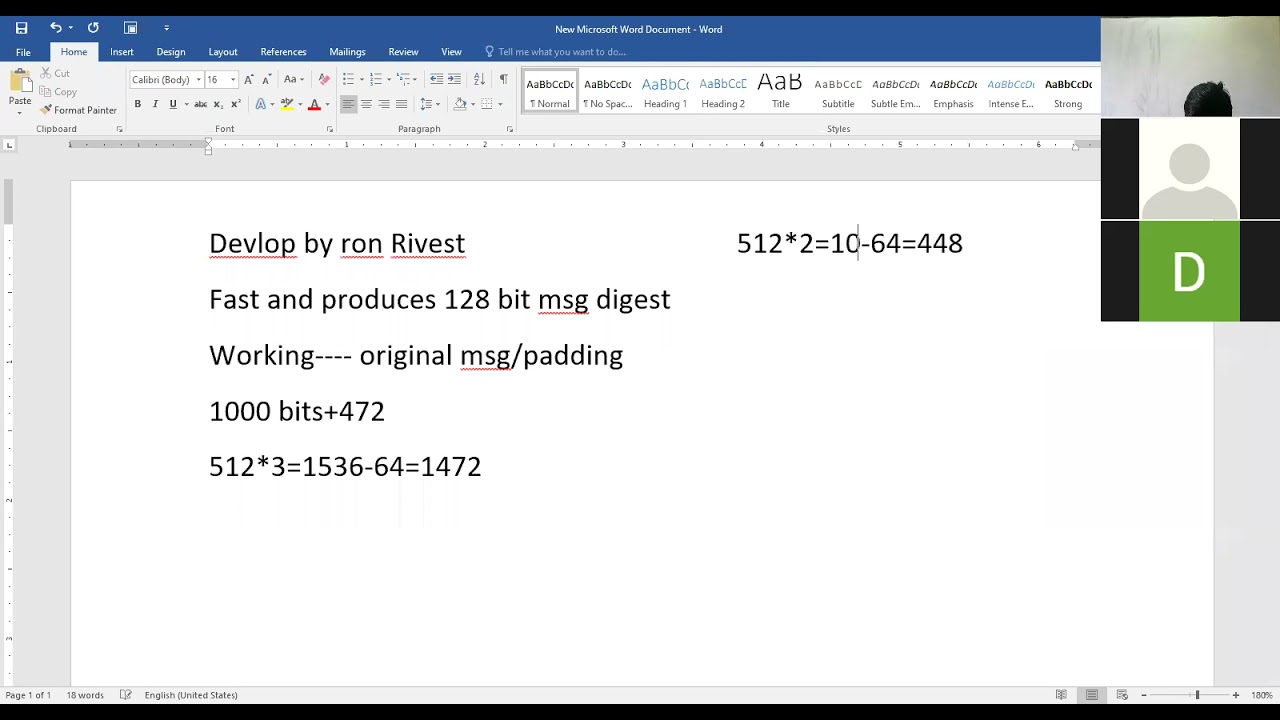Open the Change Case Aa dropdown
Image resolution: width=1280 pixels, height=720 pixels.
pos(293,79)
